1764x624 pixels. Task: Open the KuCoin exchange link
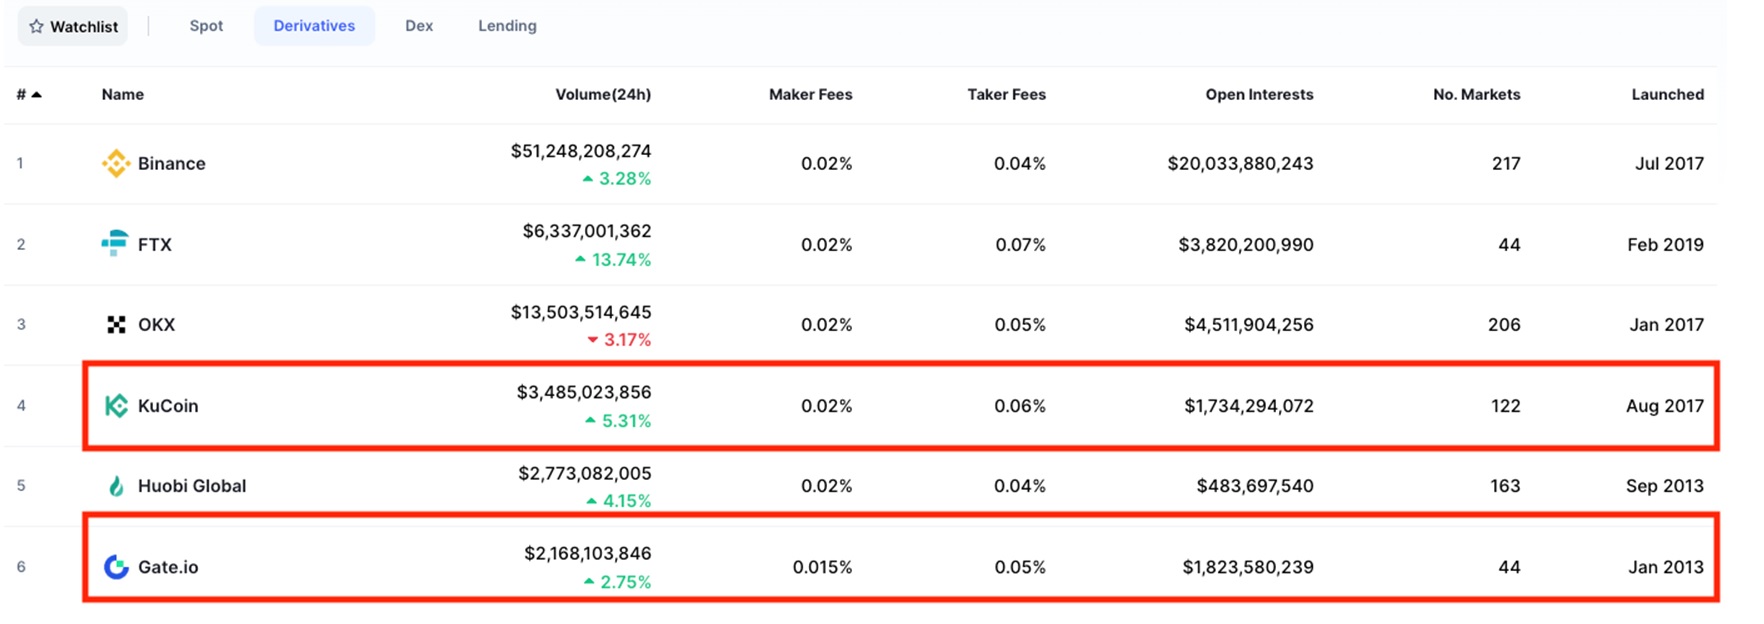168,406
